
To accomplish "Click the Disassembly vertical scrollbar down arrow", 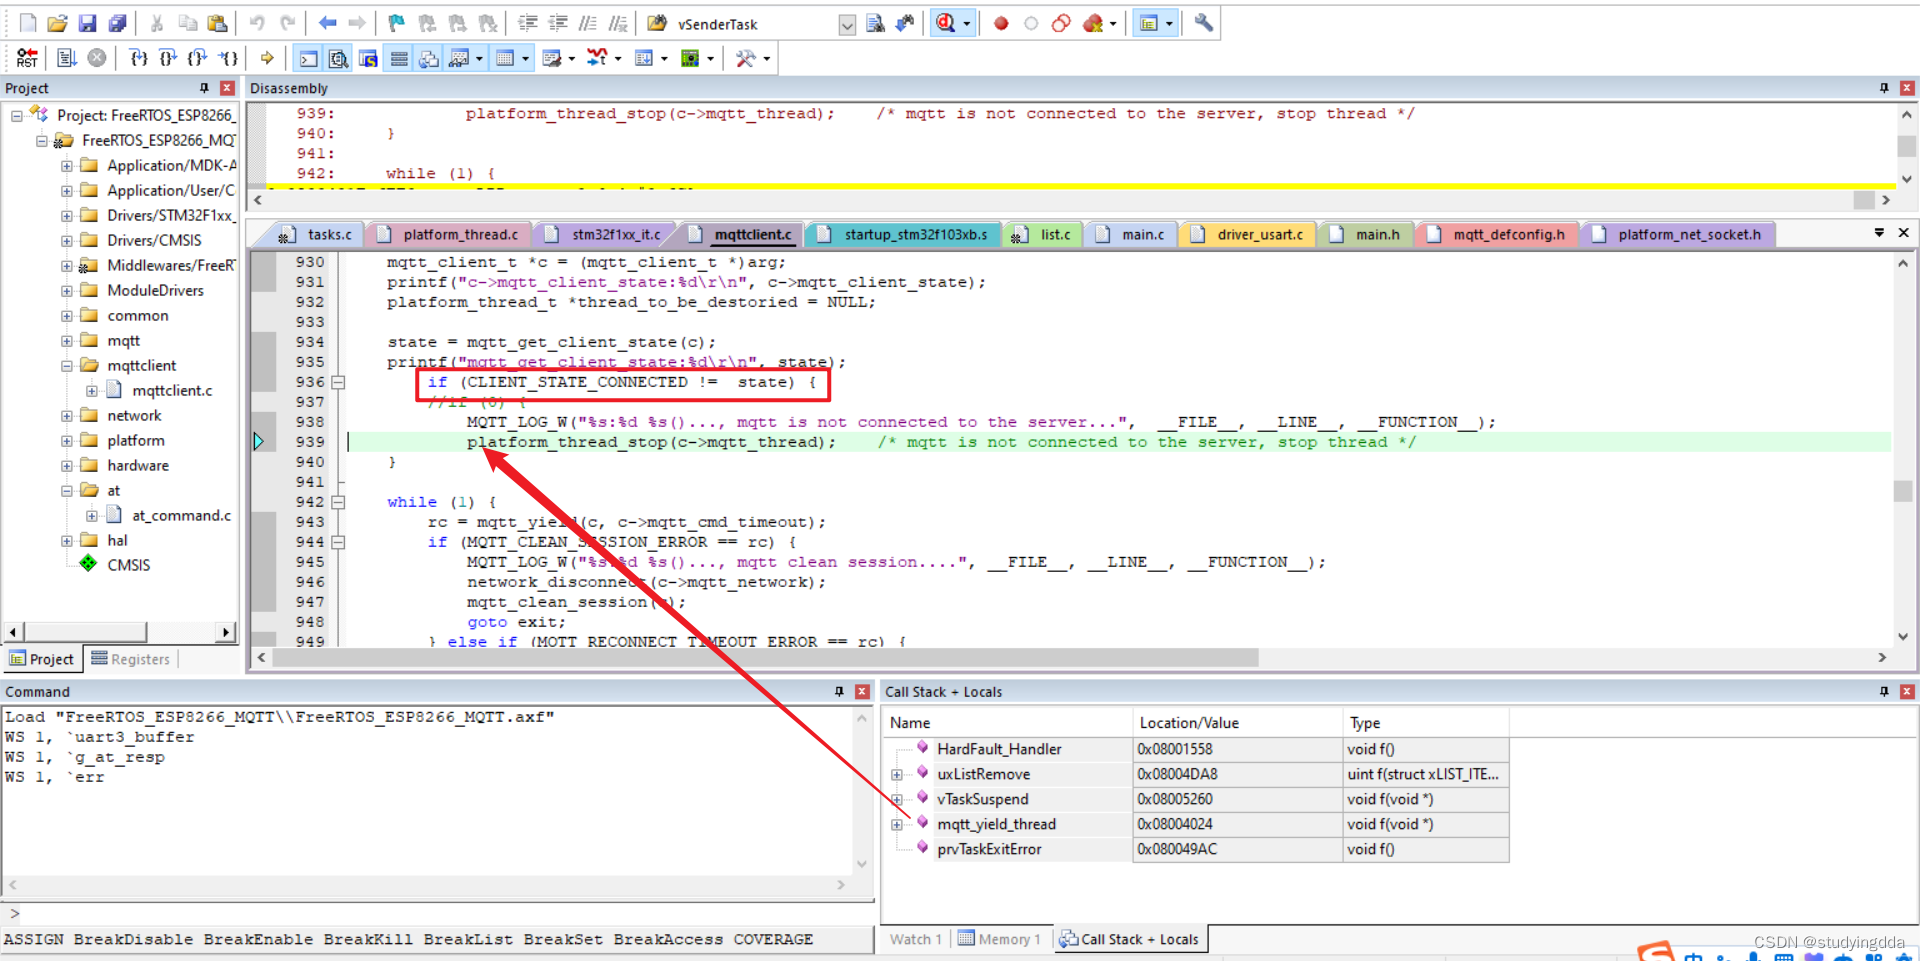I will [x=1906, y=179].
